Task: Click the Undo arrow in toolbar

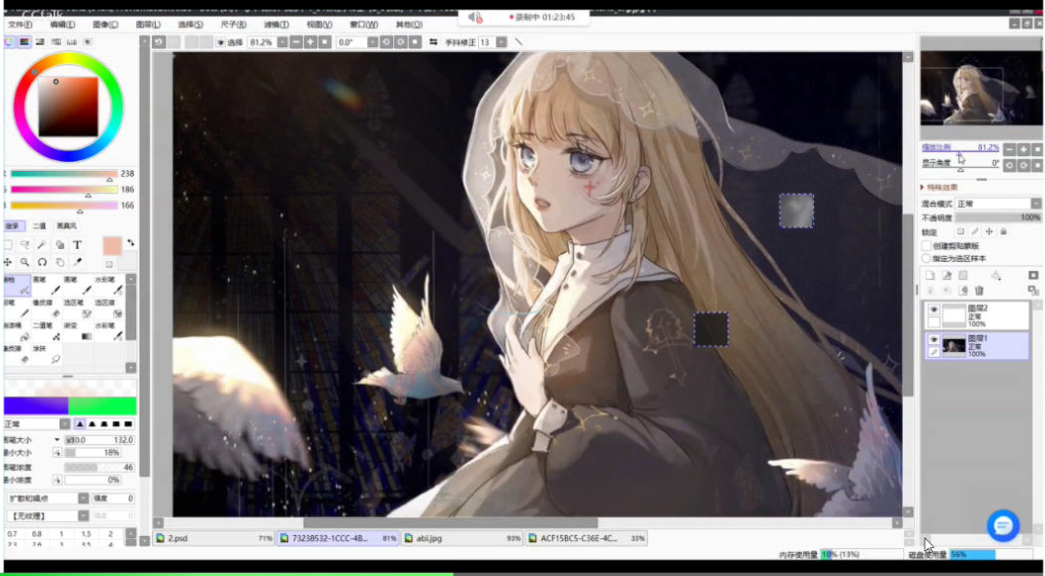Action: tap(159, 42)
